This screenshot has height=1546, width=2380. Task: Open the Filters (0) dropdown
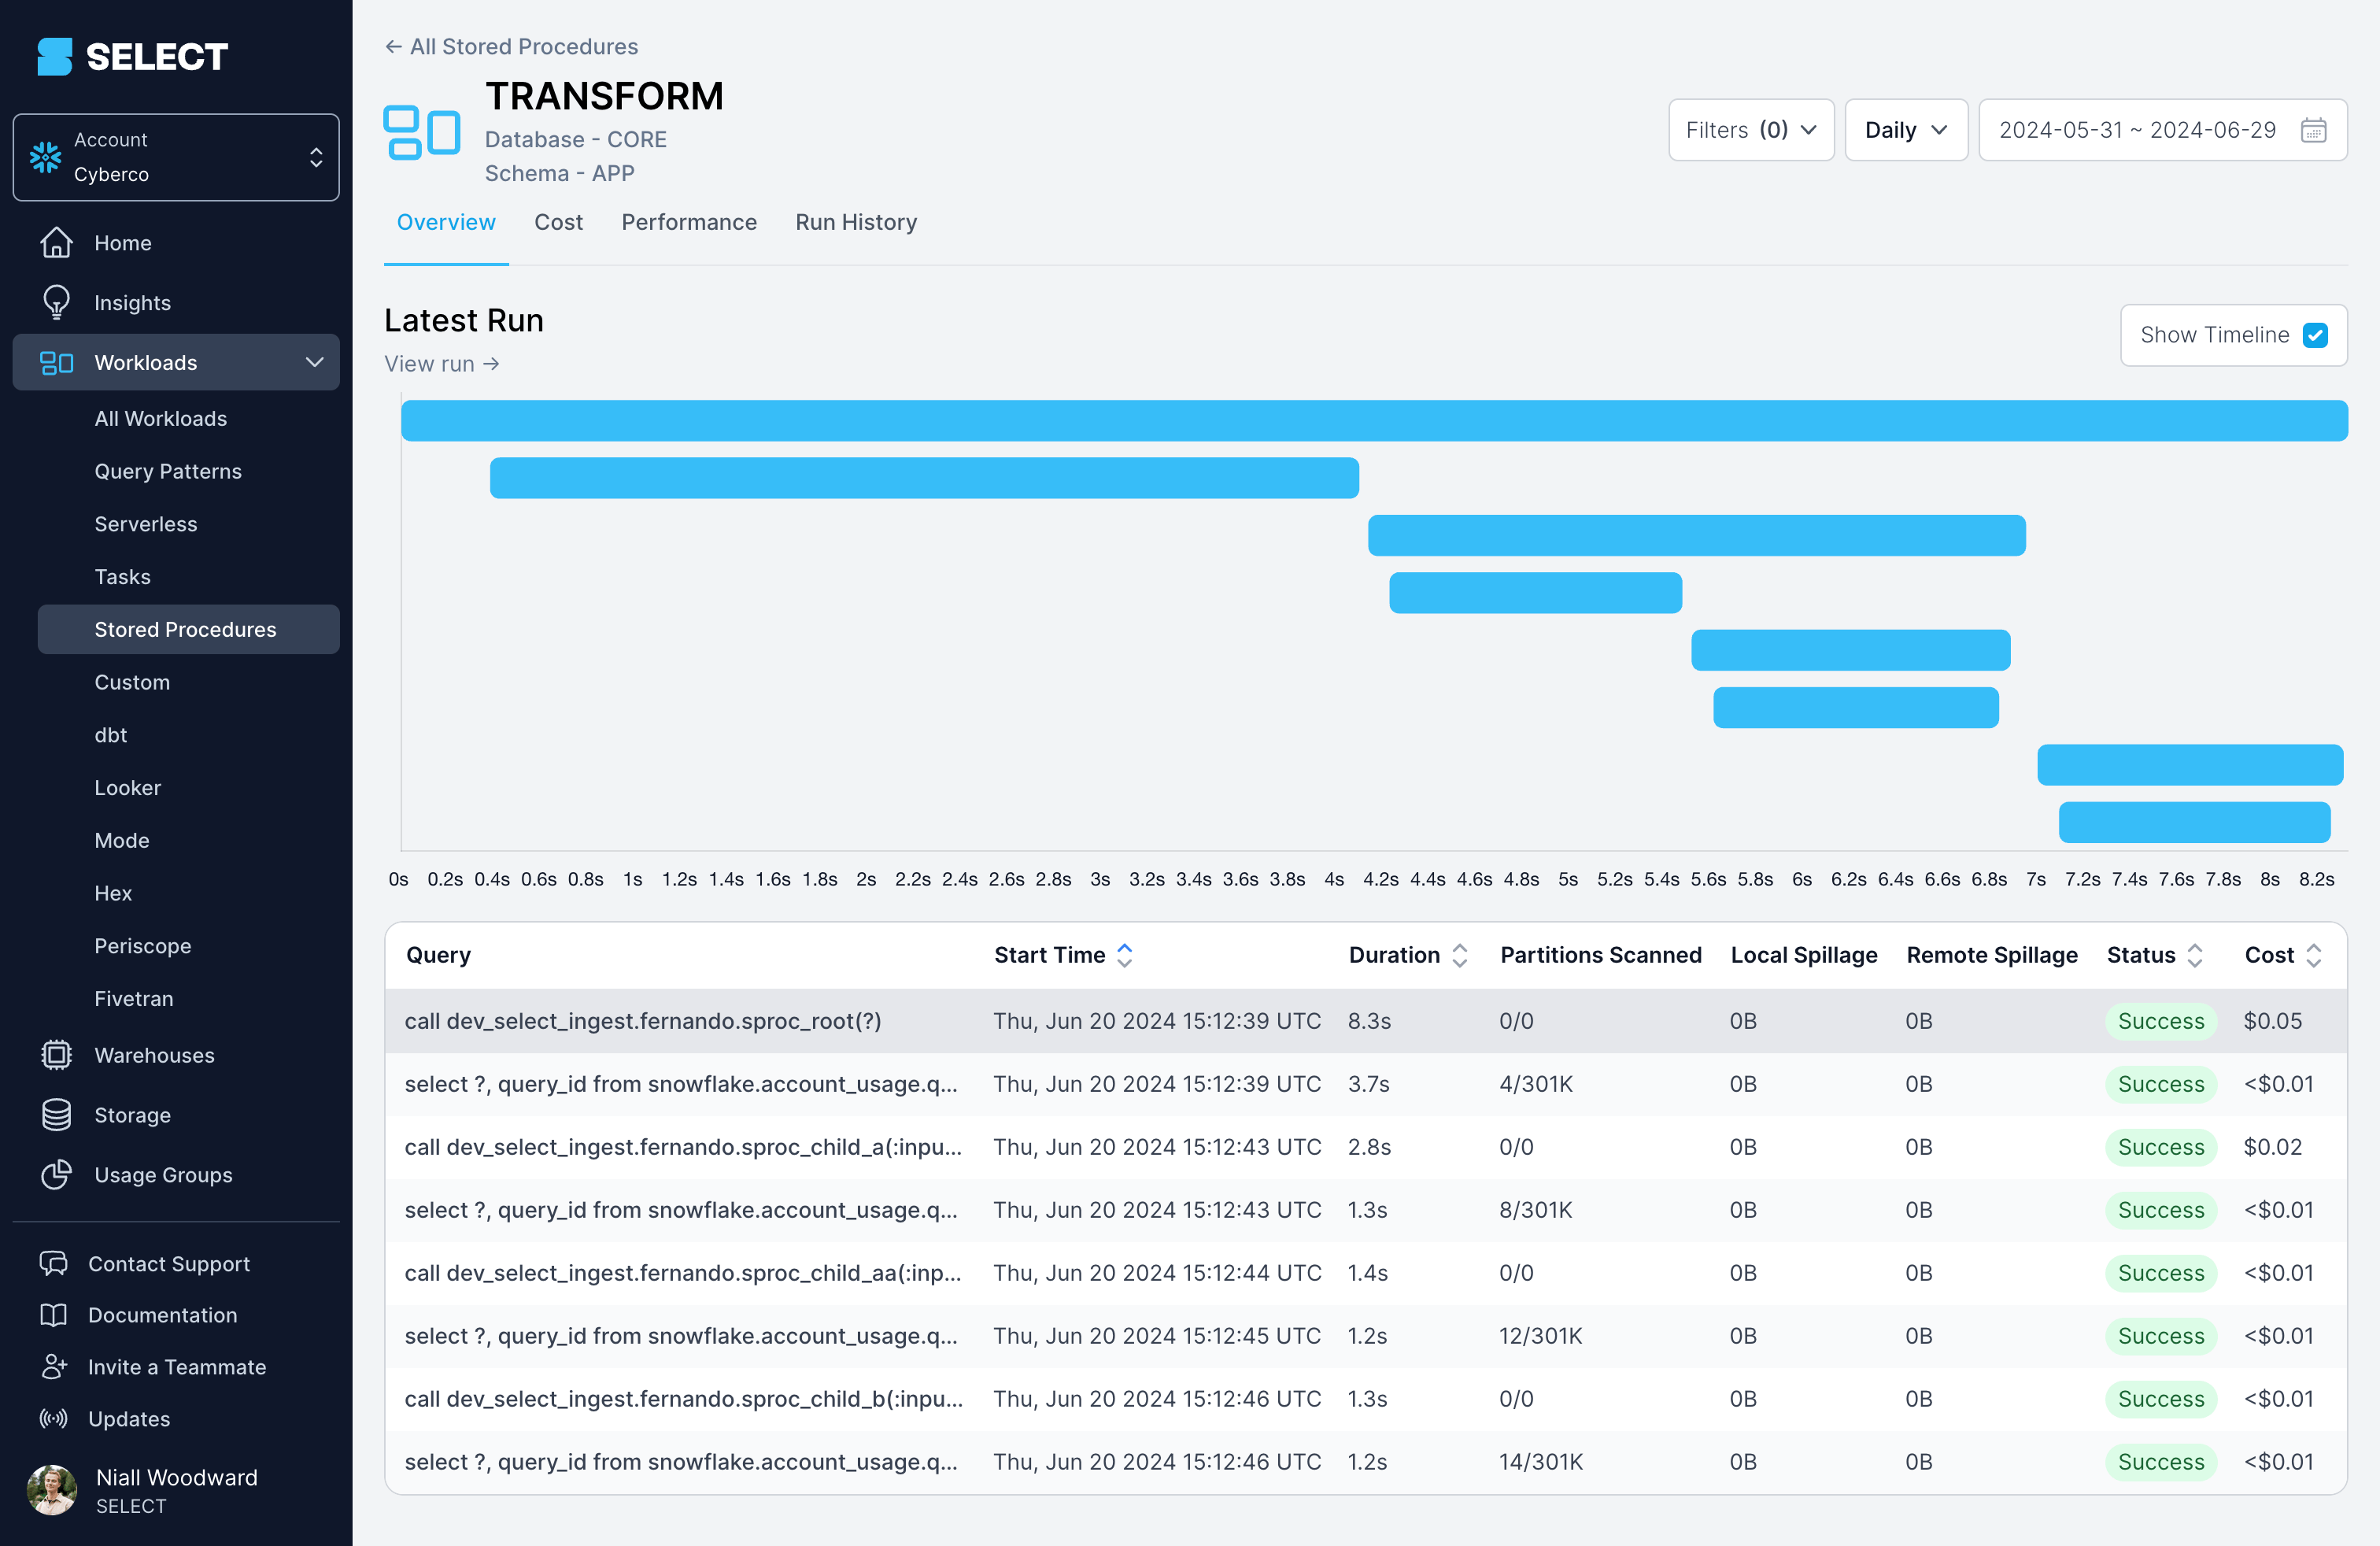(x=1751, y=130)
